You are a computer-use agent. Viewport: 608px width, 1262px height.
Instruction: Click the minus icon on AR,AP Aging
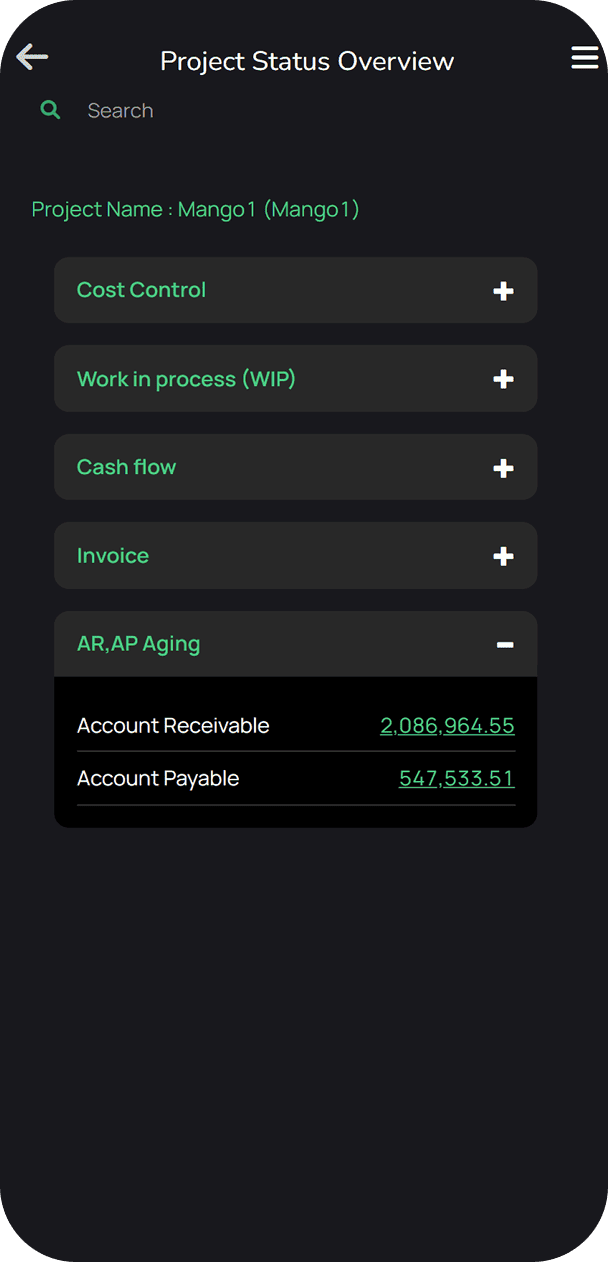(x=505, y=645)
